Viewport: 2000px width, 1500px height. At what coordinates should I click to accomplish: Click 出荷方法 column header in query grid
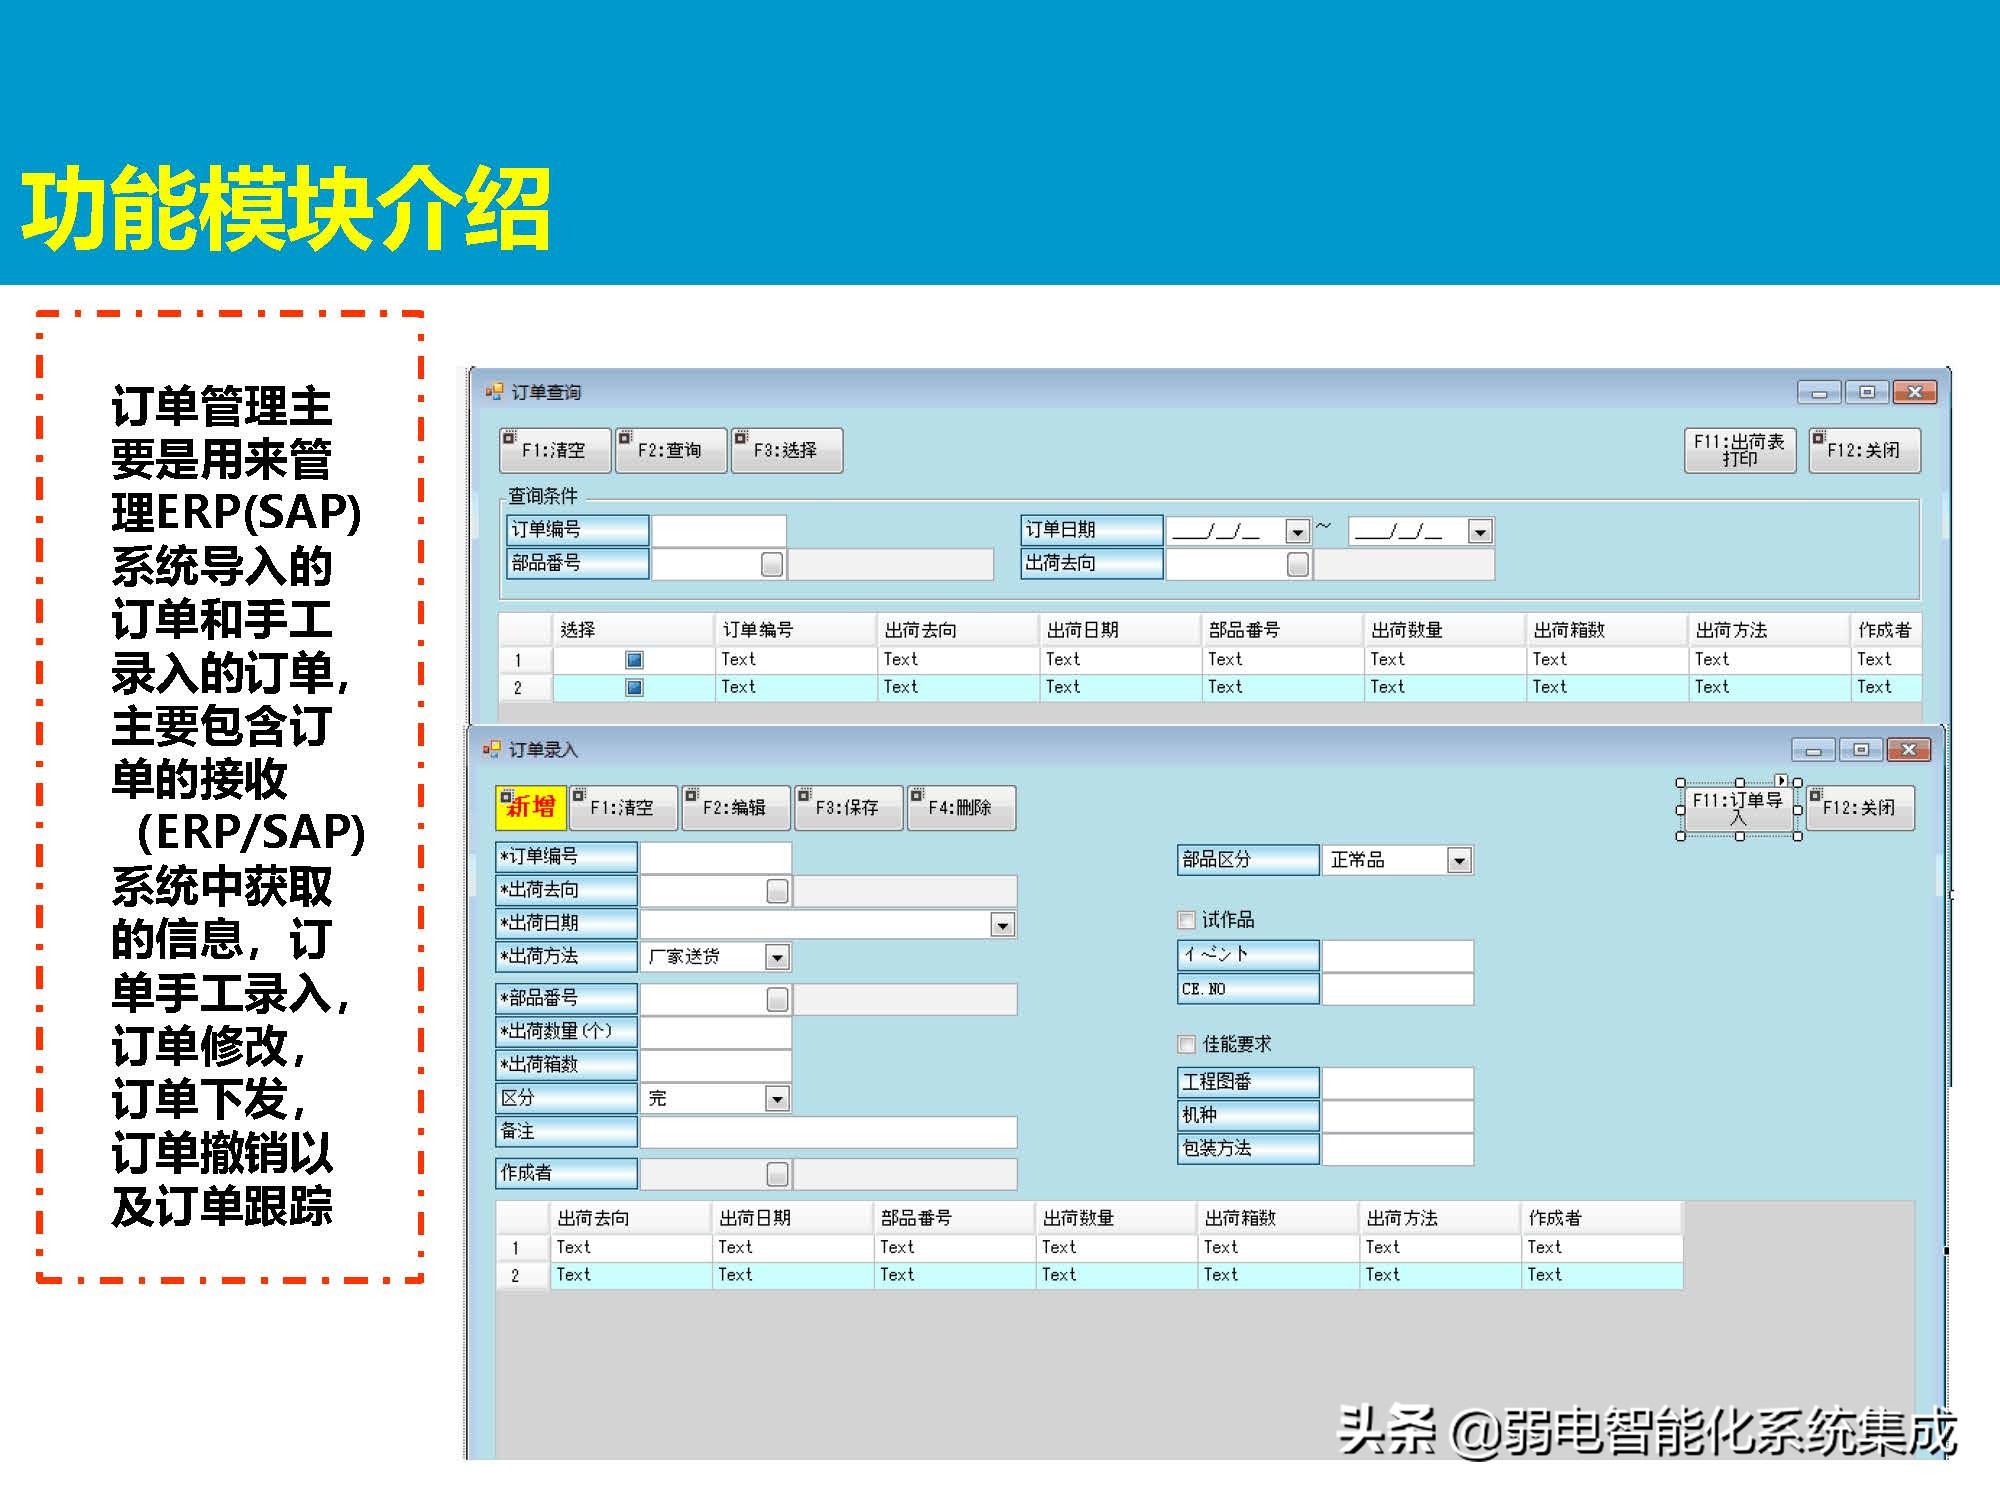[1768, 630]
